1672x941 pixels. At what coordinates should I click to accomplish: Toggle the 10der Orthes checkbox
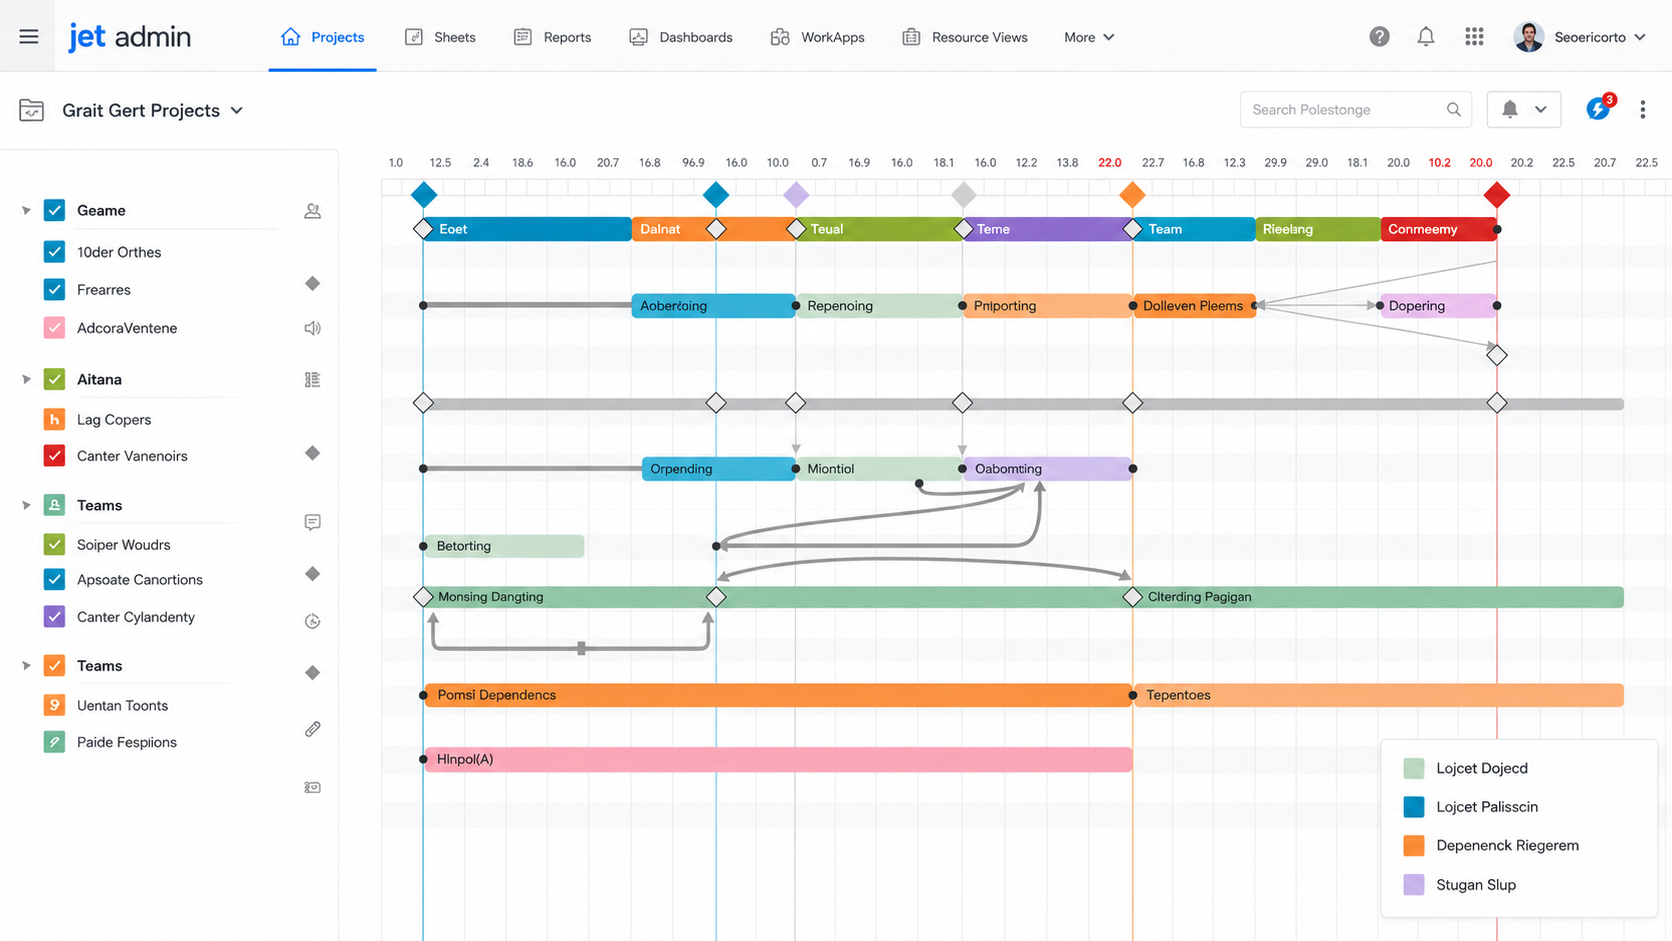pos(55,252)
